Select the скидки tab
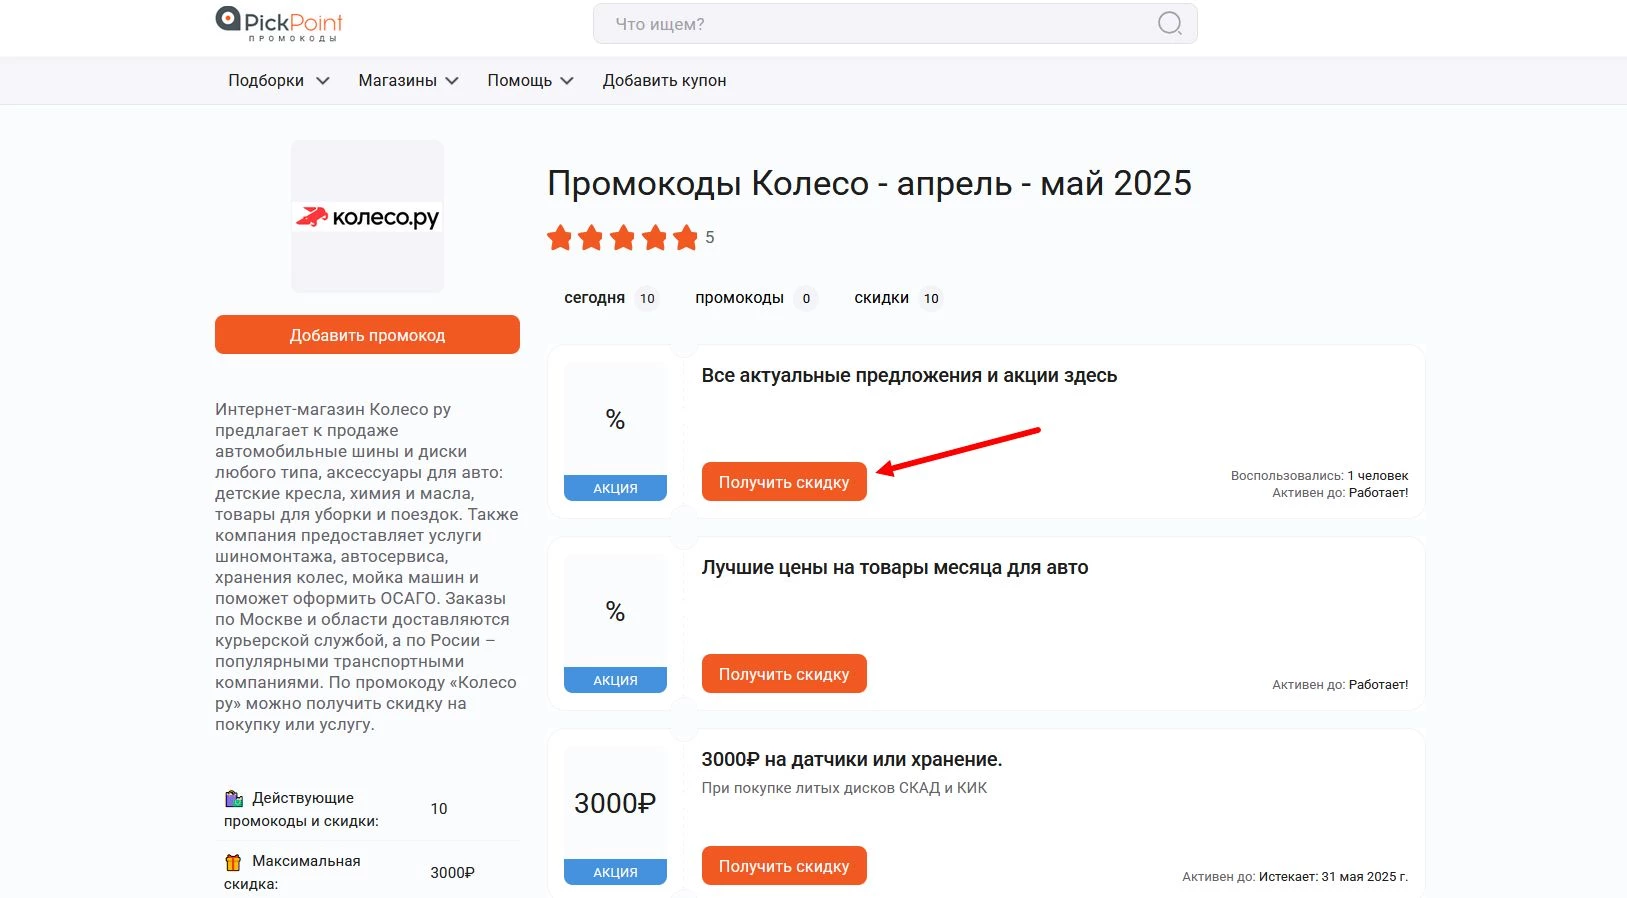Image resolution: width=1627 pixels, height=898 pixels. click(897, 298)
